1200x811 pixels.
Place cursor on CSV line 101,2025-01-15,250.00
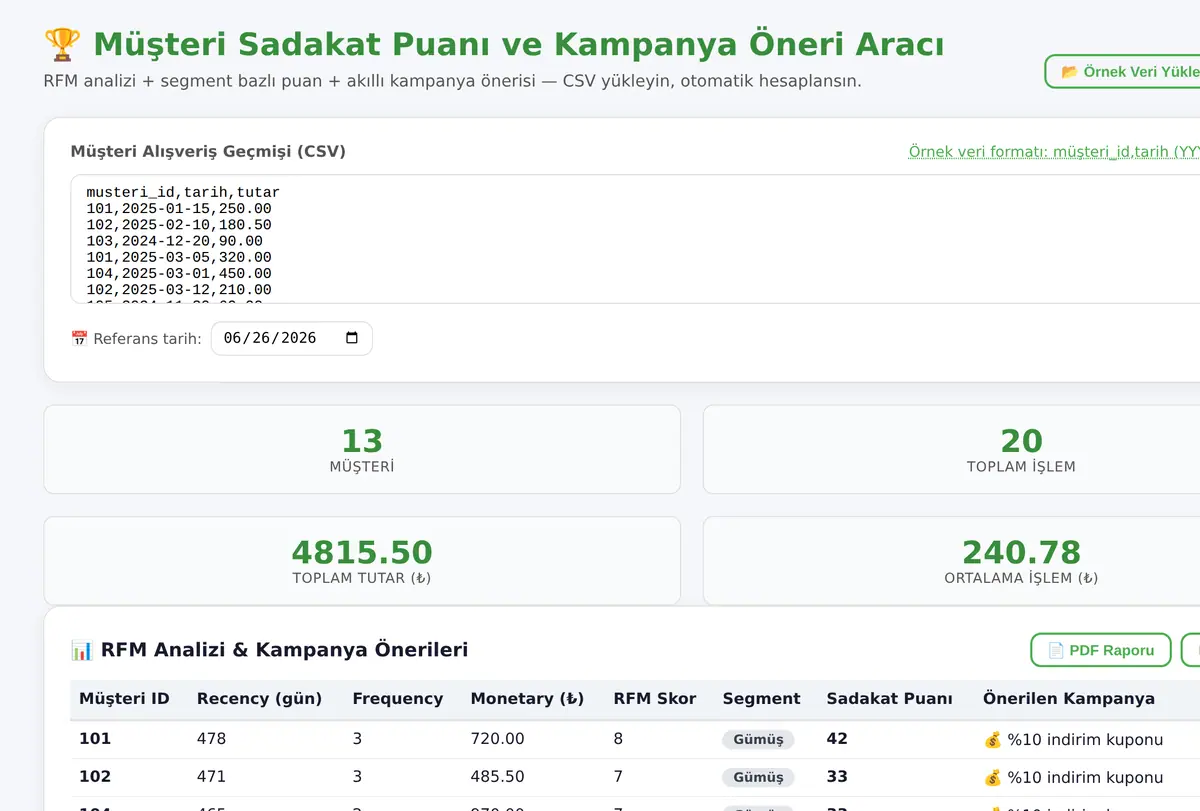(x=179, y=209)
